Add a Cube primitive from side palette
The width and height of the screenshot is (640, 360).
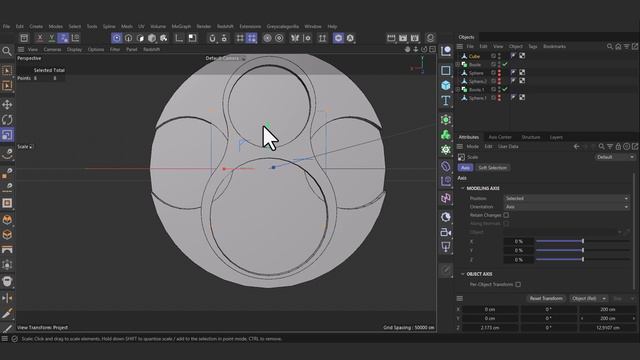(446, 85)
